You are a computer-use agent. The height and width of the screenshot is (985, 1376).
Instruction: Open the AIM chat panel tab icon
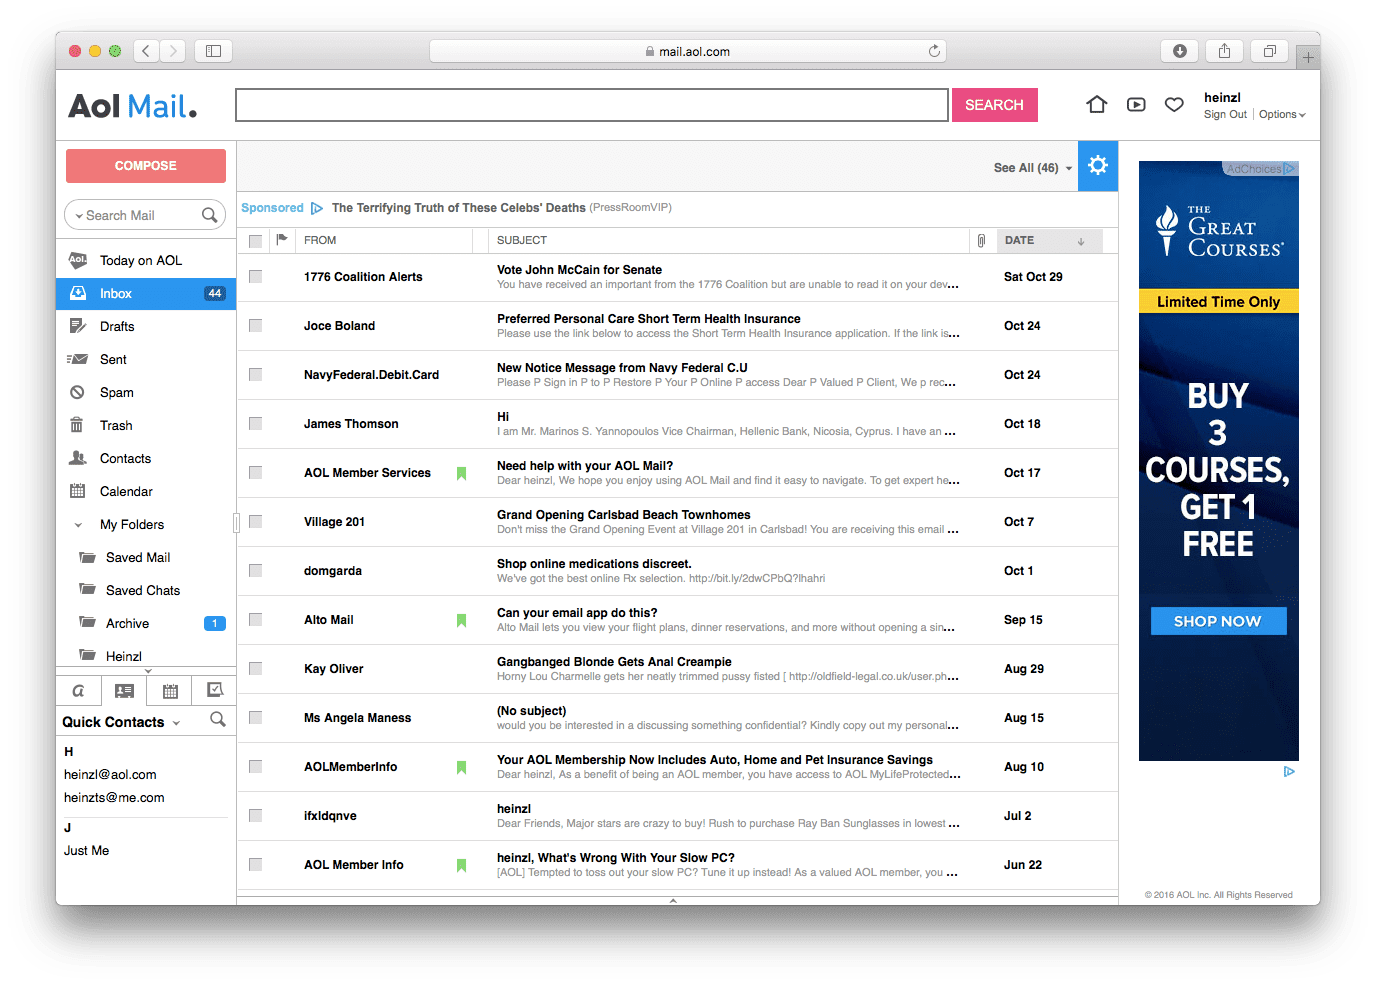point(78,691)
